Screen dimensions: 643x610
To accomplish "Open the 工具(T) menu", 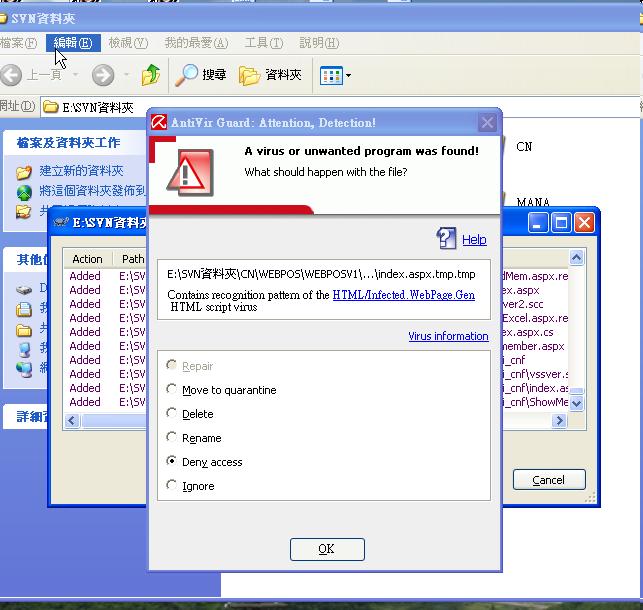I will [263, 43].
